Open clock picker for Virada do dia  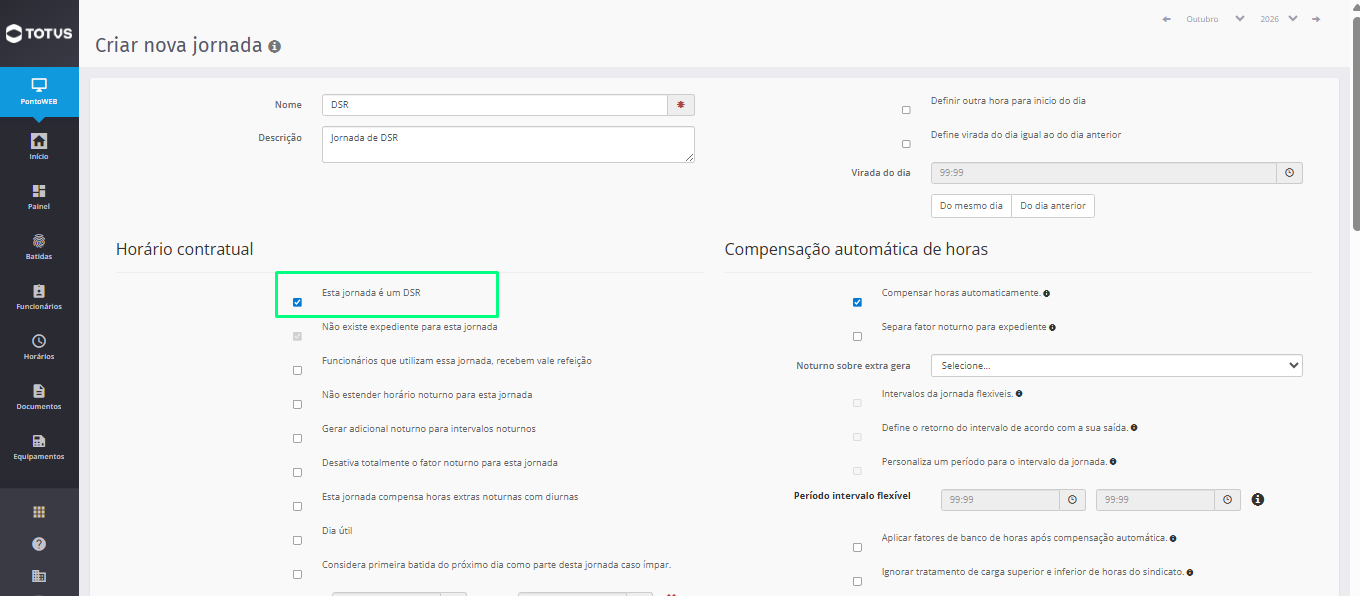(x=1289, y=173)
